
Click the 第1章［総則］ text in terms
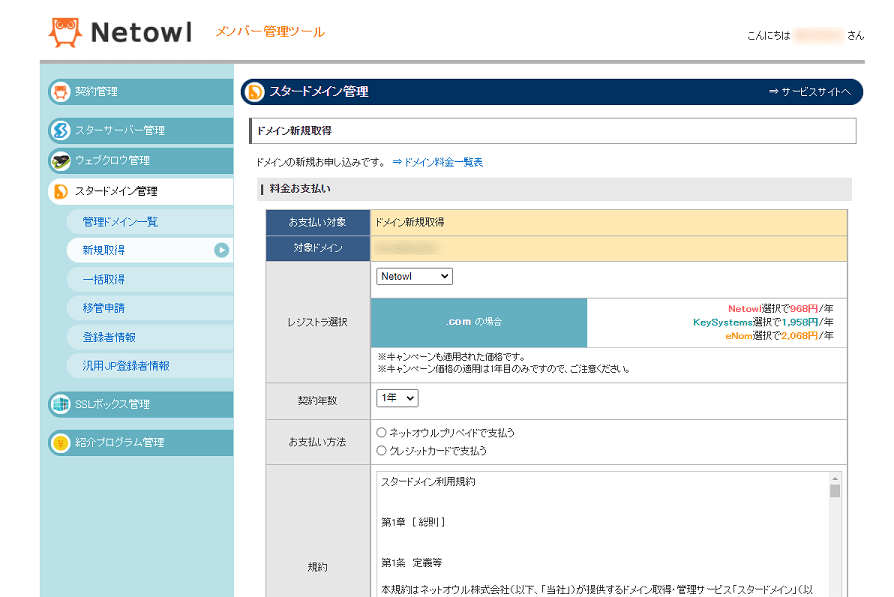click(413, 522)
